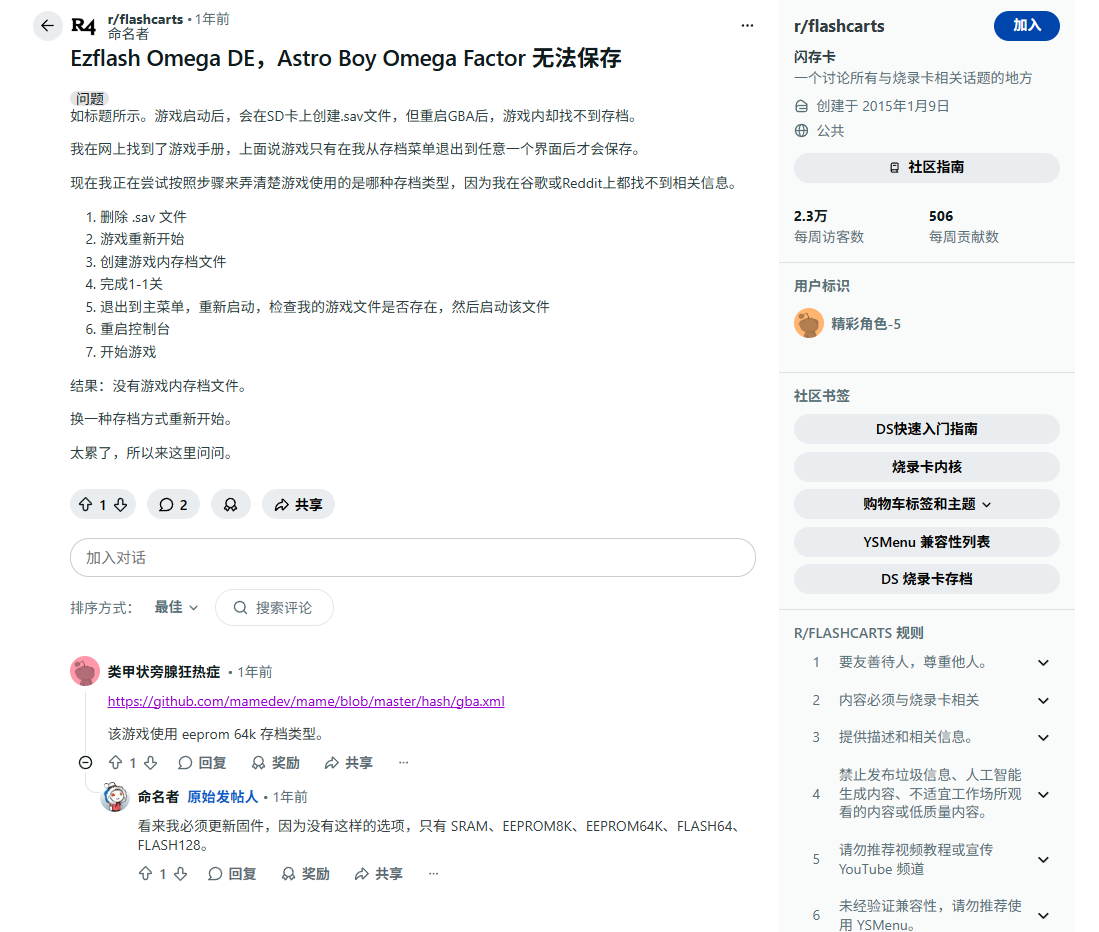Click the r/flashcarts R4 community avatar
This screenshot has width=1099, height=932.
click(x=84, y=26)
